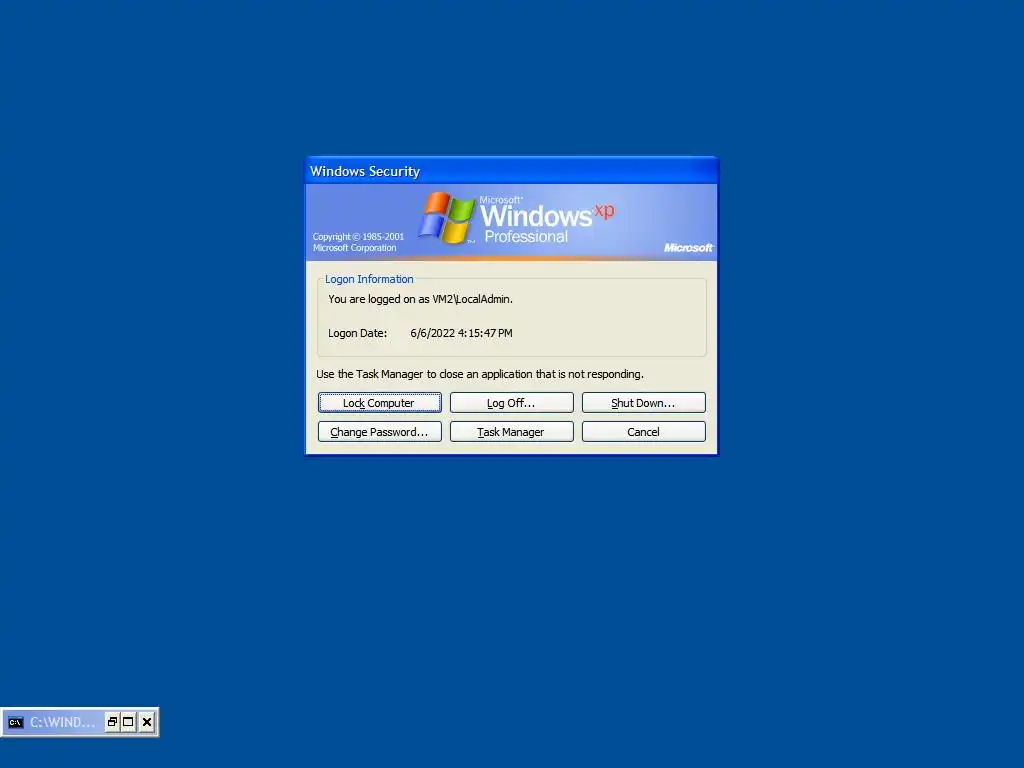This screenshot has height=768, width=1024.
Task: Choose Log Off... in Windows Security
Action: coord(511,403)
